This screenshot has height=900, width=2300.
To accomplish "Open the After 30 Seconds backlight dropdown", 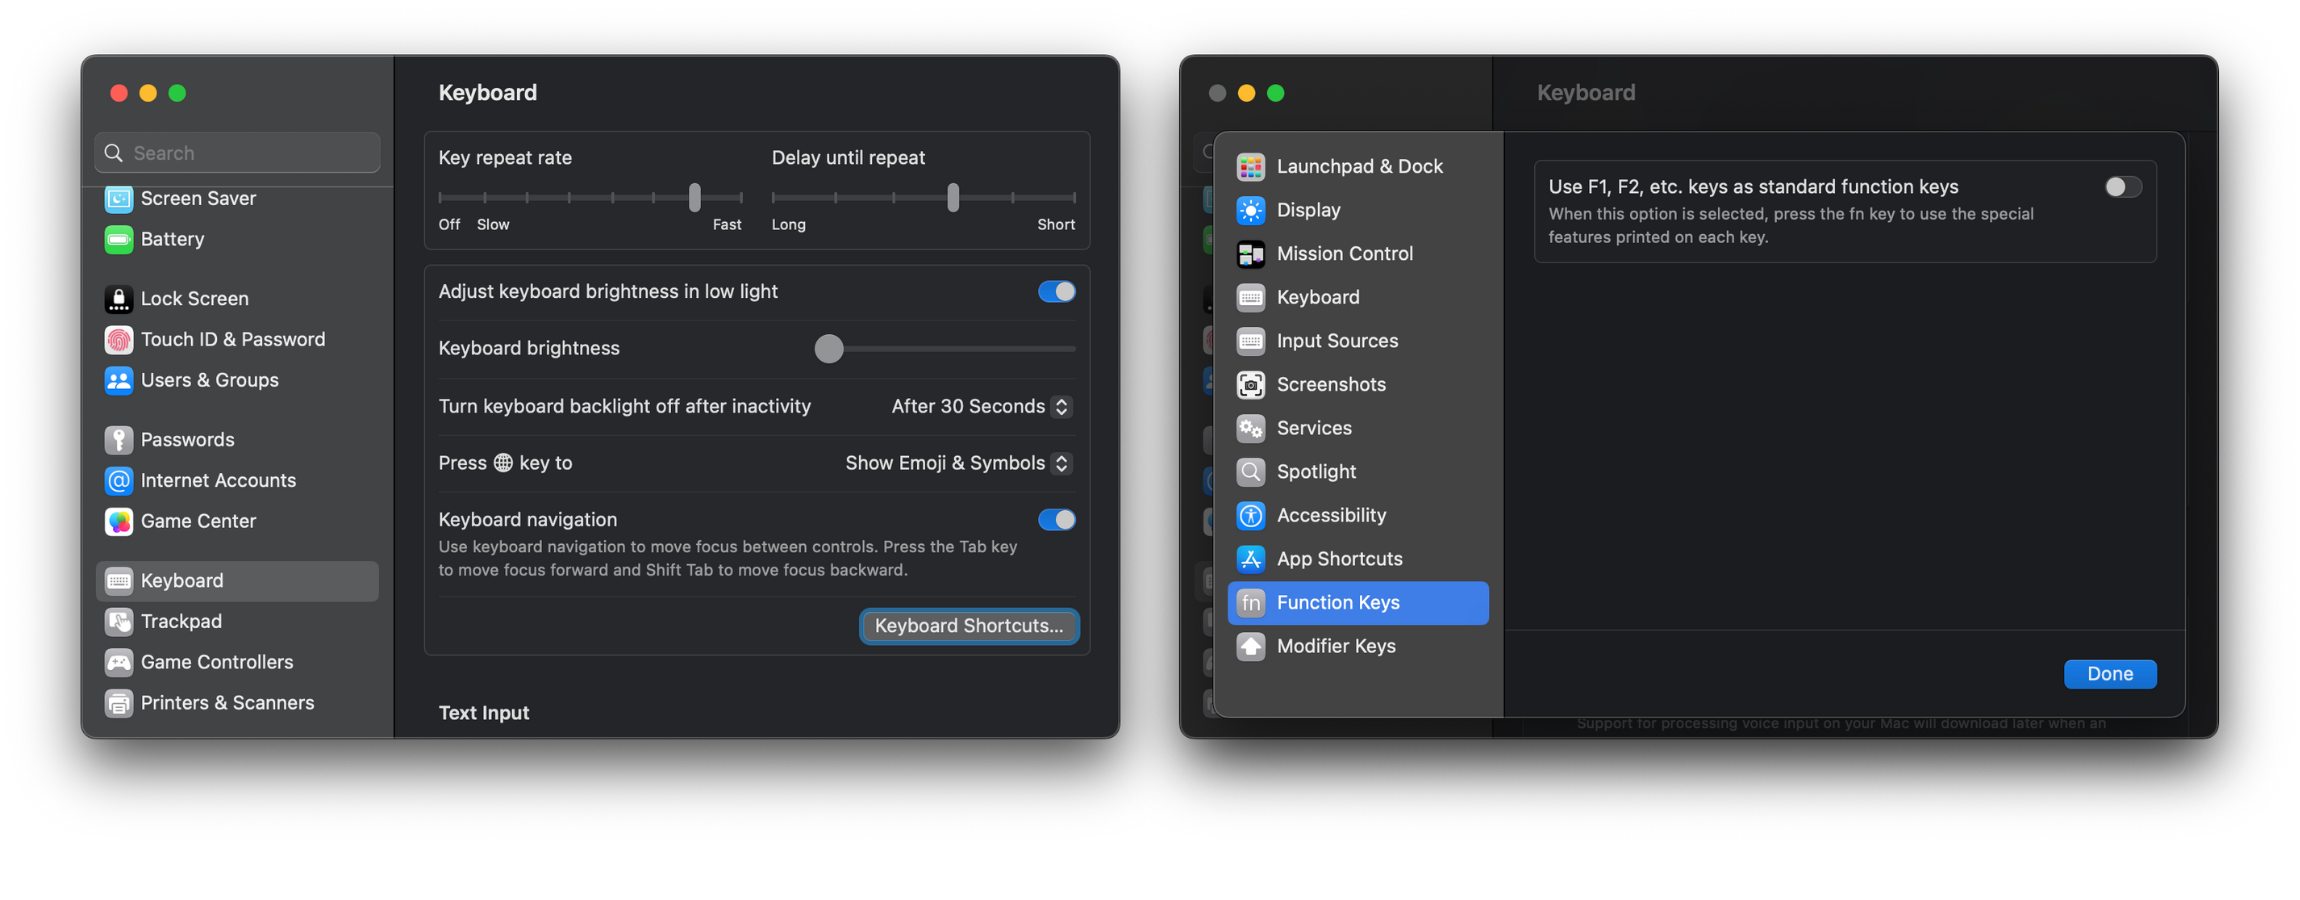I will coord(980,407).
